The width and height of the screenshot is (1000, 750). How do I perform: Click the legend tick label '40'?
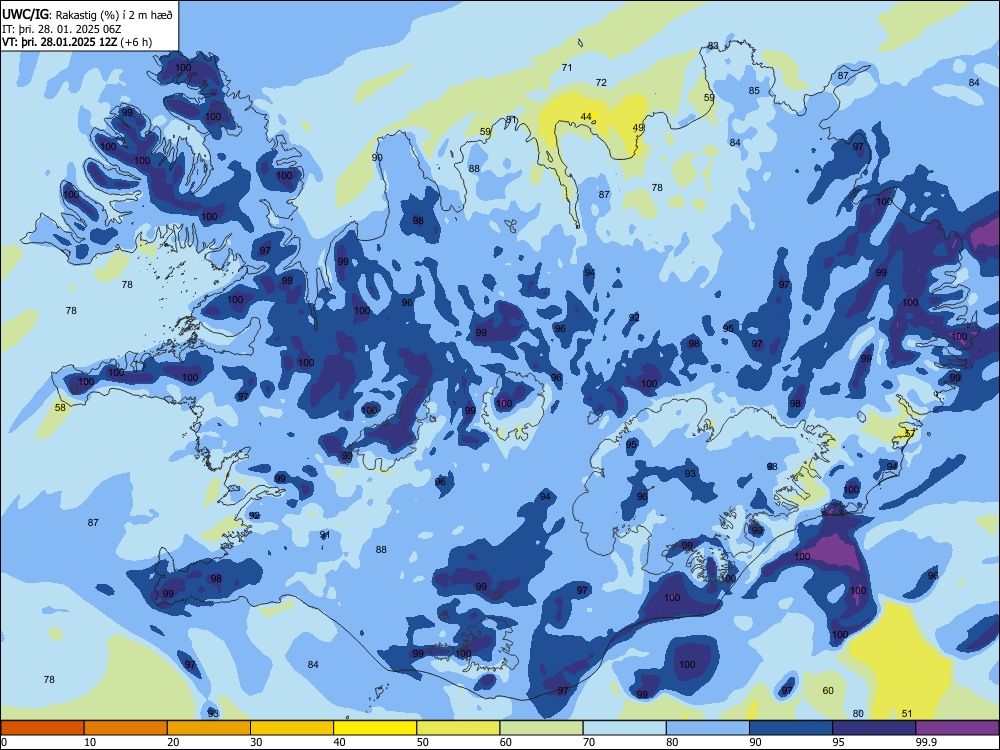coord(339,742)
